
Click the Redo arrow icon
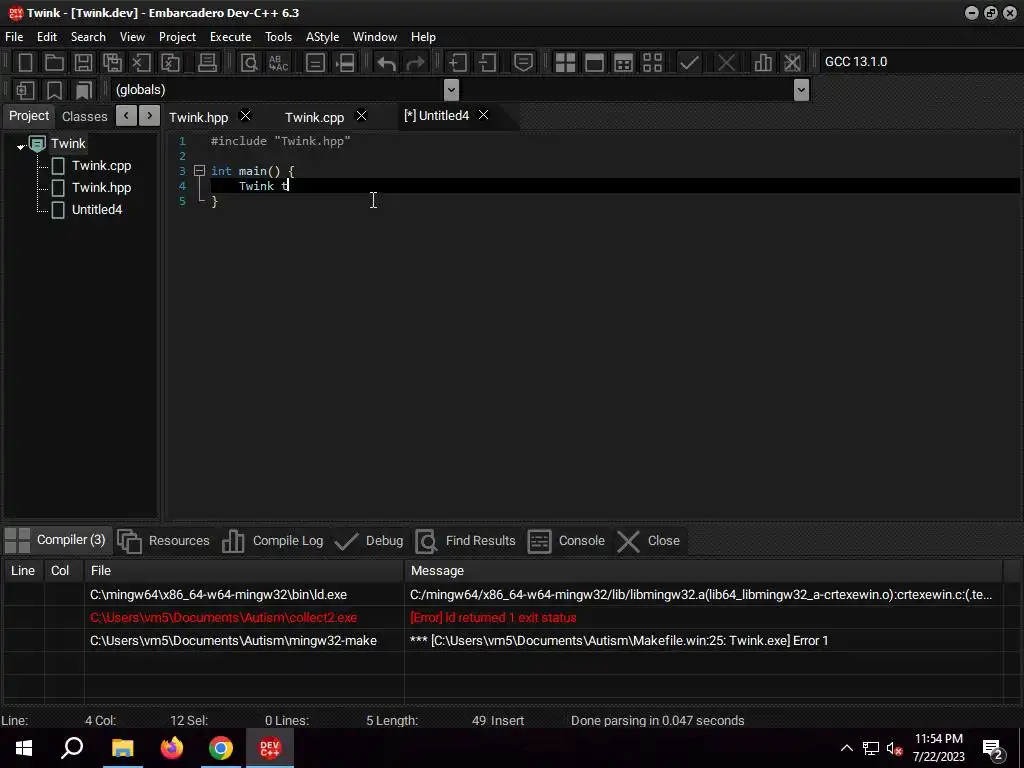(x=415, y=63)
